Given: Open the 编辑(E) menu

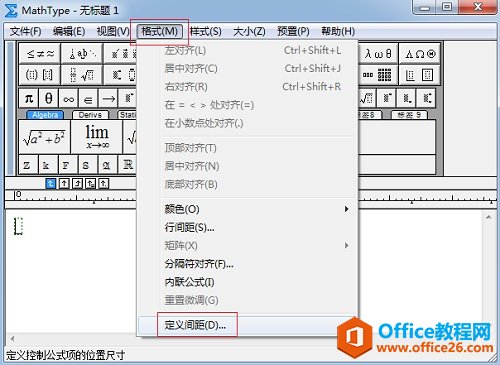Looking at the screenshot, I should [x=69, y=31].
